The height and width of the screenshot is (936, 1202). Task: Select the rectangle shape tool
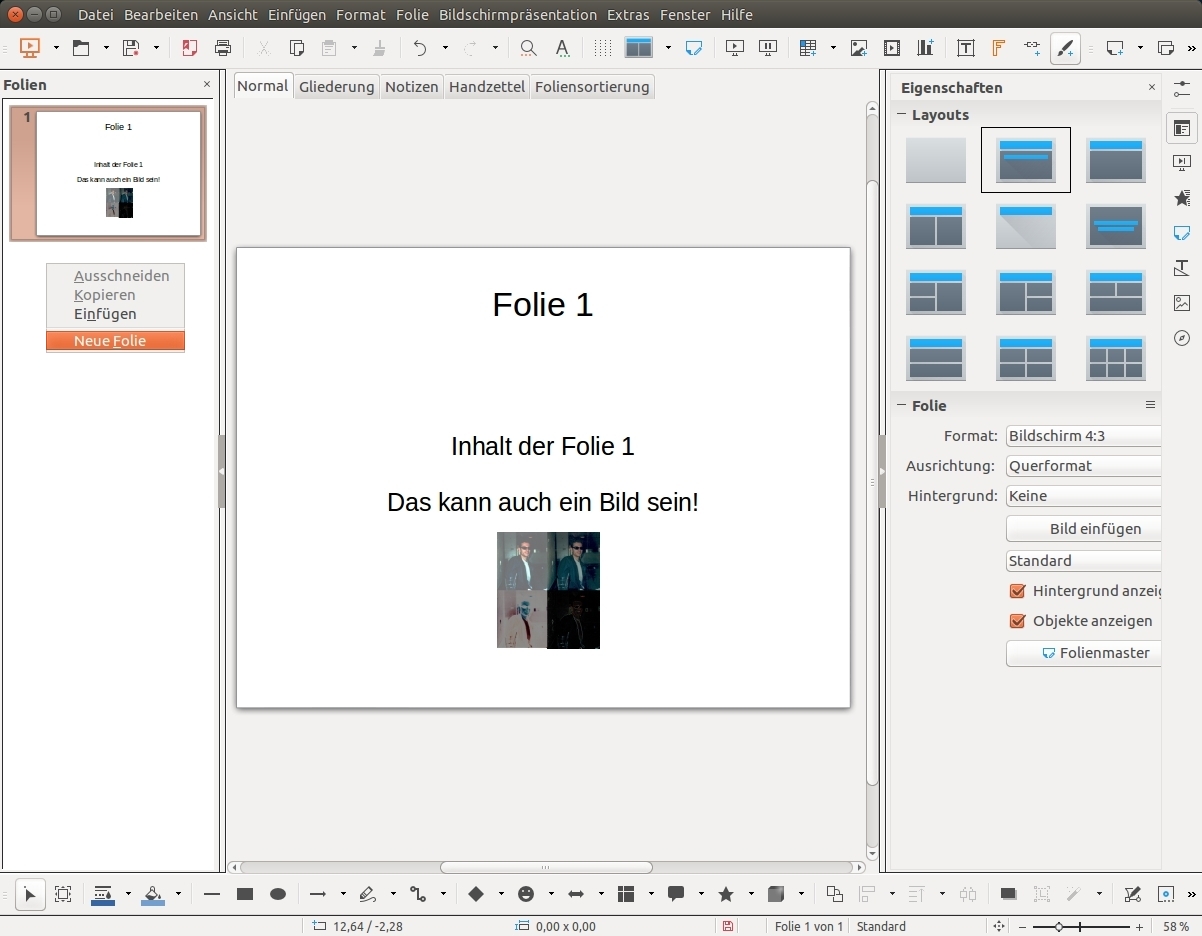245,894
